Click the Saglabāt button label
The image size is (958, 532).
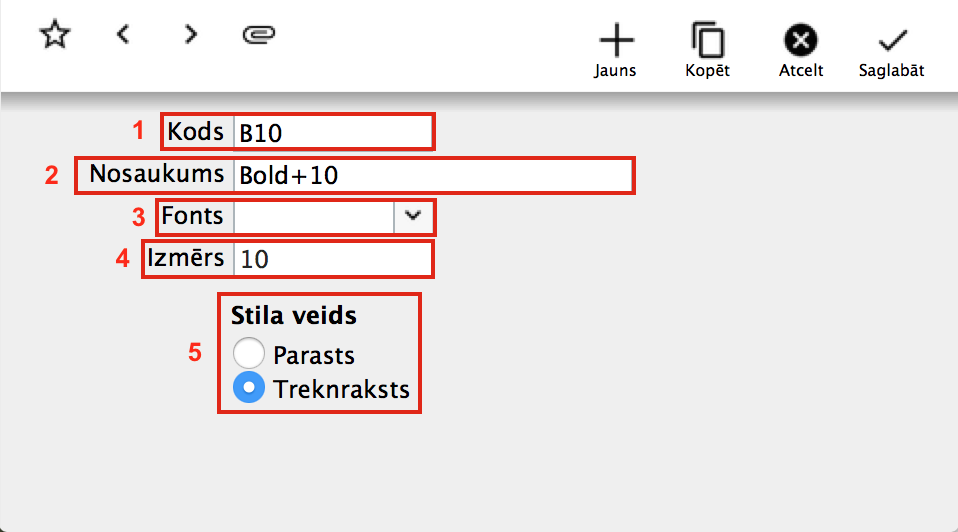tap(891, 71)
